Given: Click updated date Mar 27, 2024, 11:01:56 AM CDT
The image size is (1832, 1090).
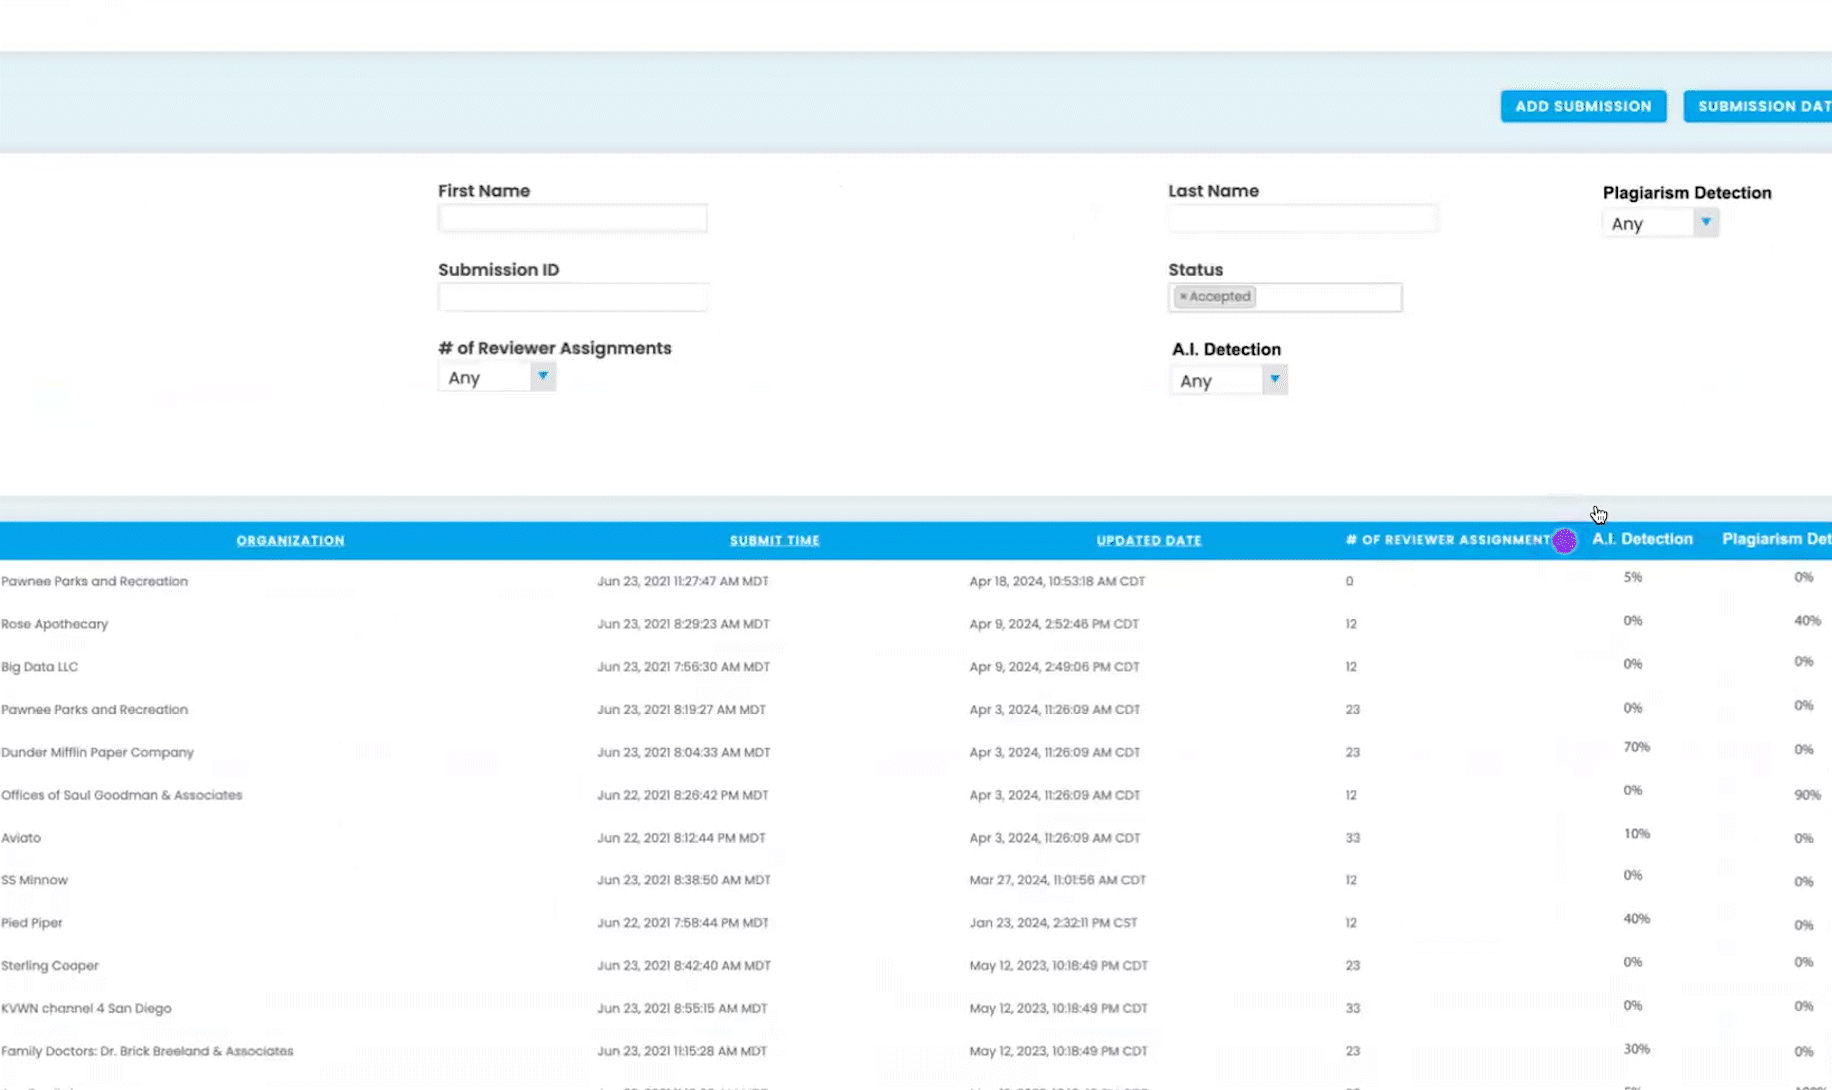Looking at the screenshot, I should pos(1057,880).
